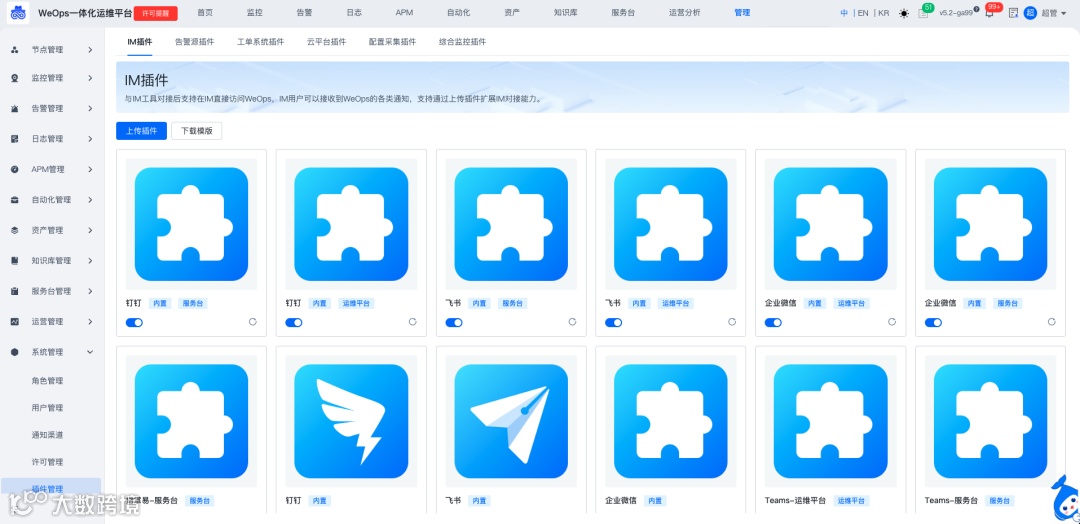
Task: Click the 监控管理 sidebar icon
Action: [14, 78]
